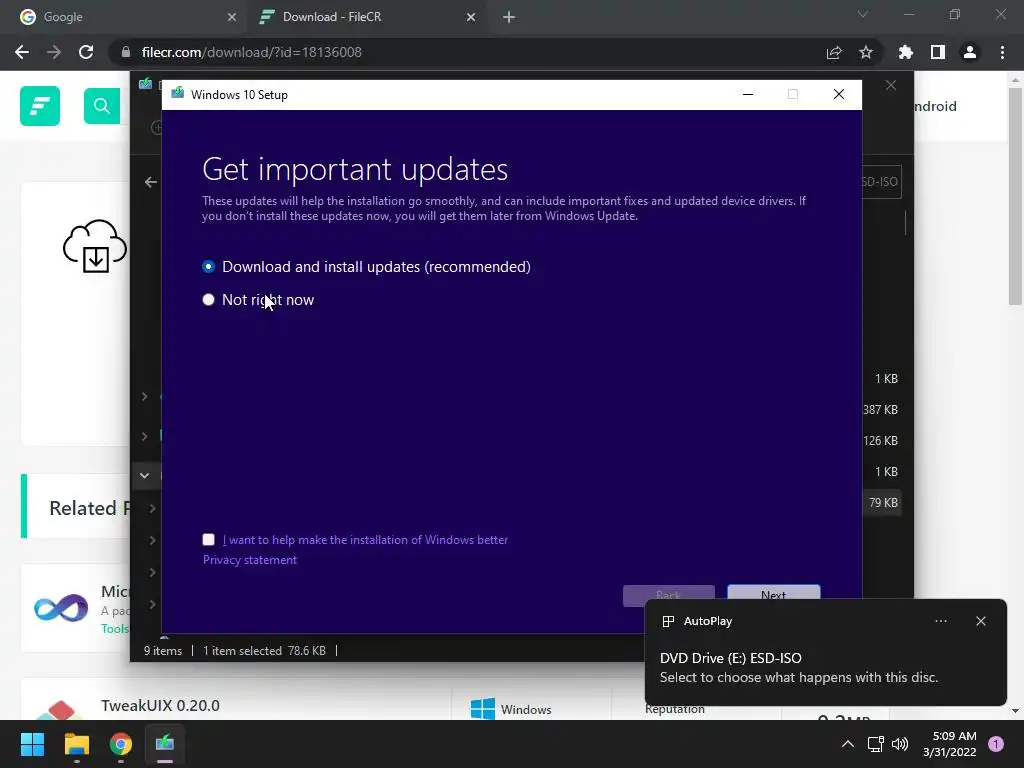Click the FileCR logo

point(40,106)
